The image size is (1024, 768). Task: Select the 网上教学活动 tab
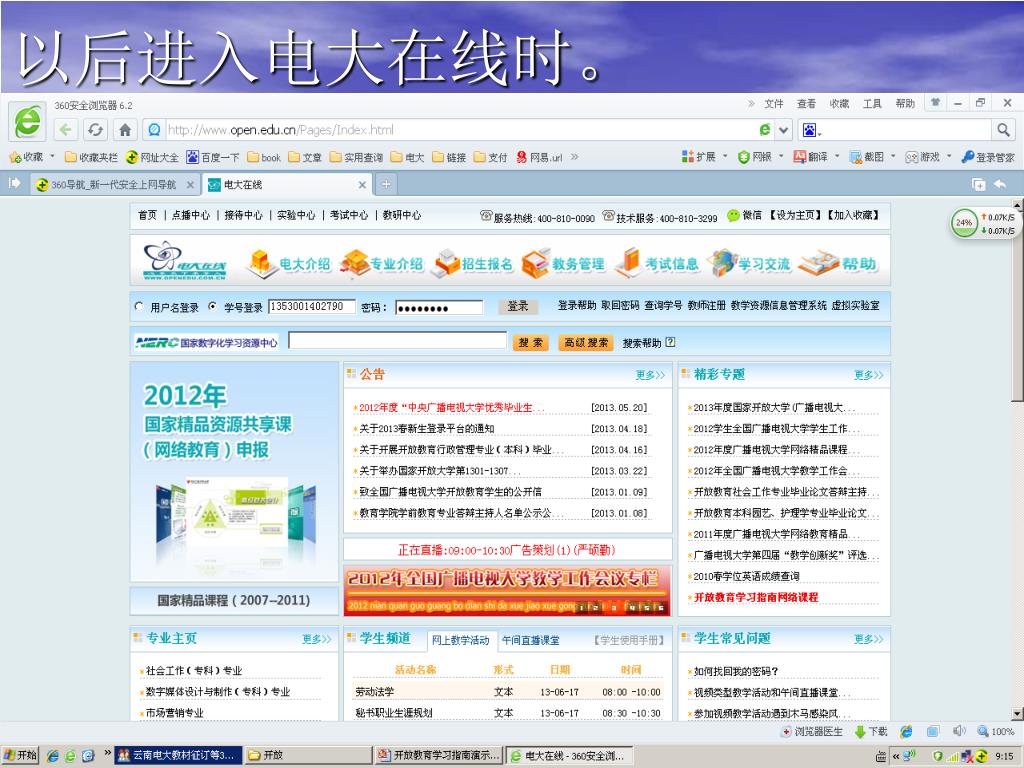[460, 640]
